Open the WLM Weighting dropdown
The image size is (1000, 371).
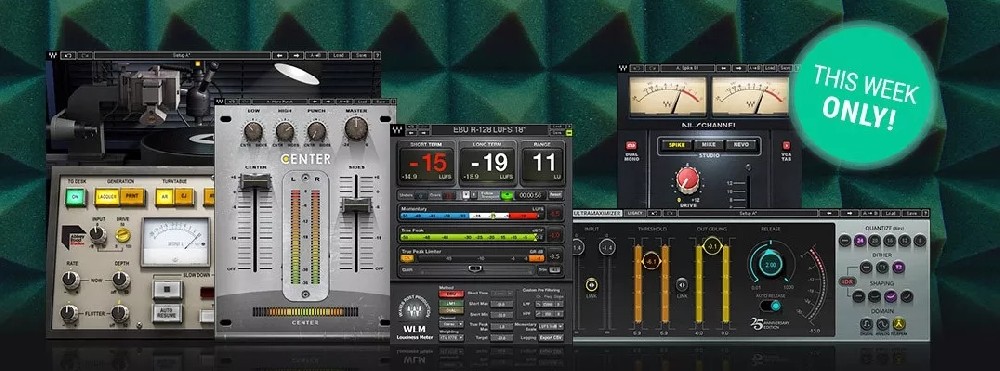pos(451,337)
